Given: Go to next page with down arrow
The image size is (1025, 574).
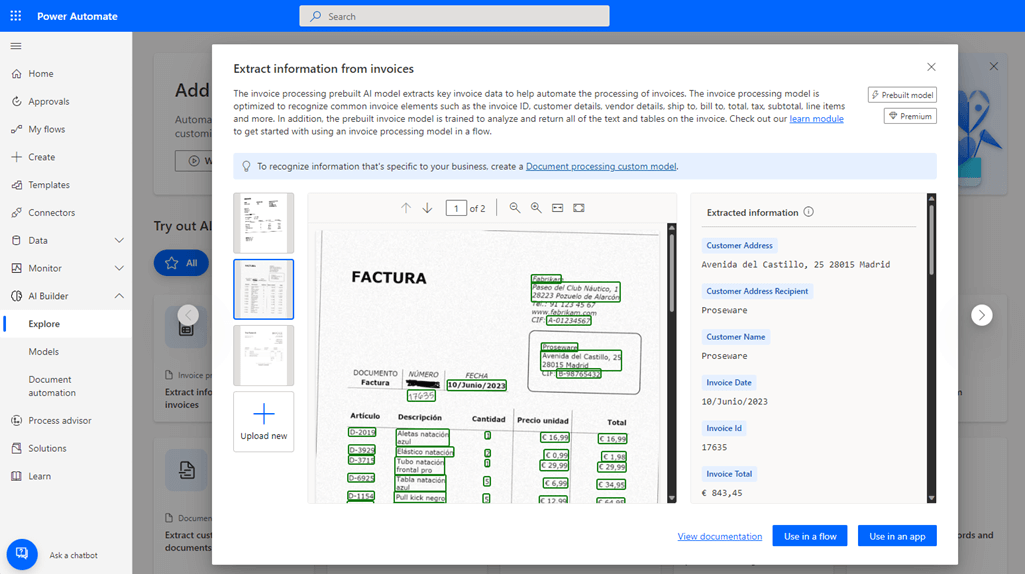Looking at the screenshot, I should 427,208.
